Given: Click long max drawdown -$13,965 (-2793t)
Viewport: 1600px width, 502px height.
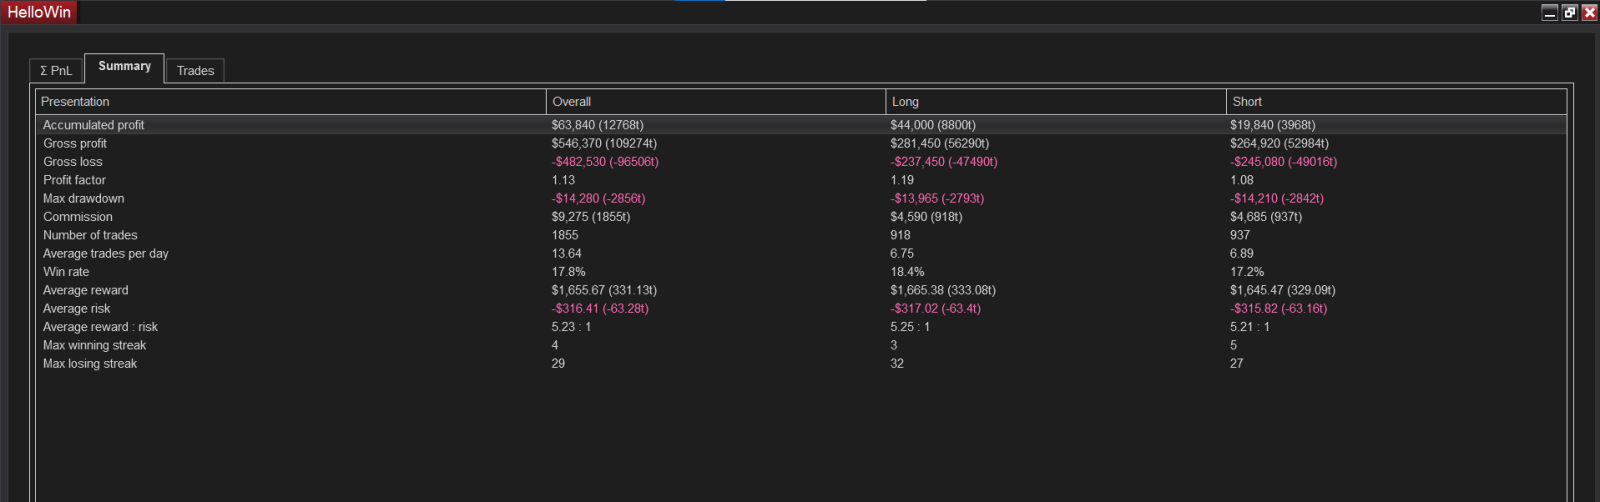Looking at the screenshot, I should pyautogui.click(x=938, y=198).
